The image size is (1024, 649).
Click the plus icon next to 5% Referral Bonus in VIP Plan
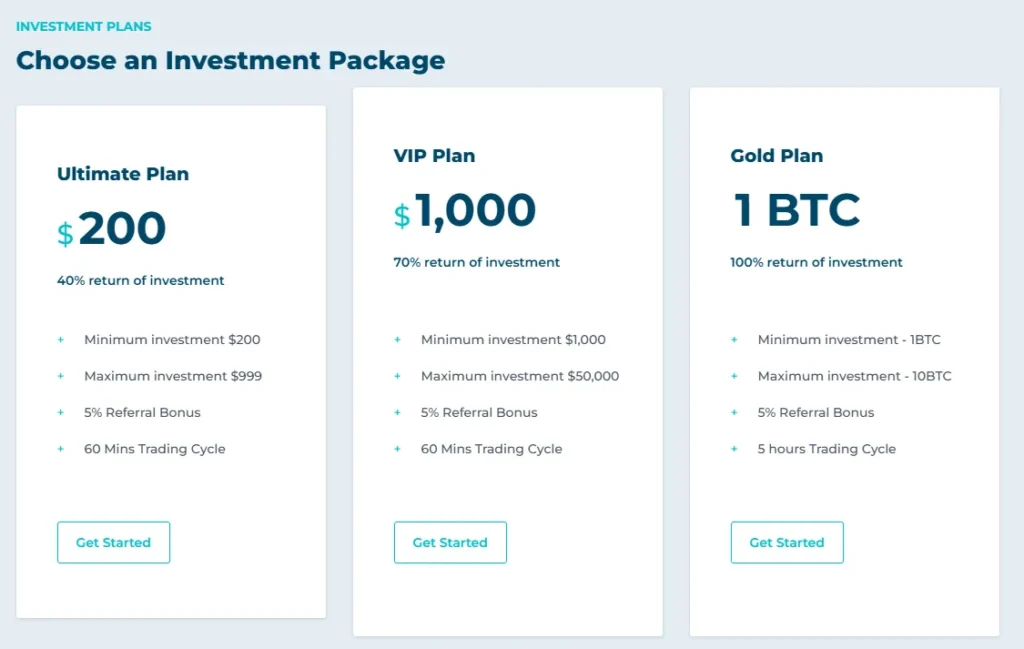pos(399,413)
